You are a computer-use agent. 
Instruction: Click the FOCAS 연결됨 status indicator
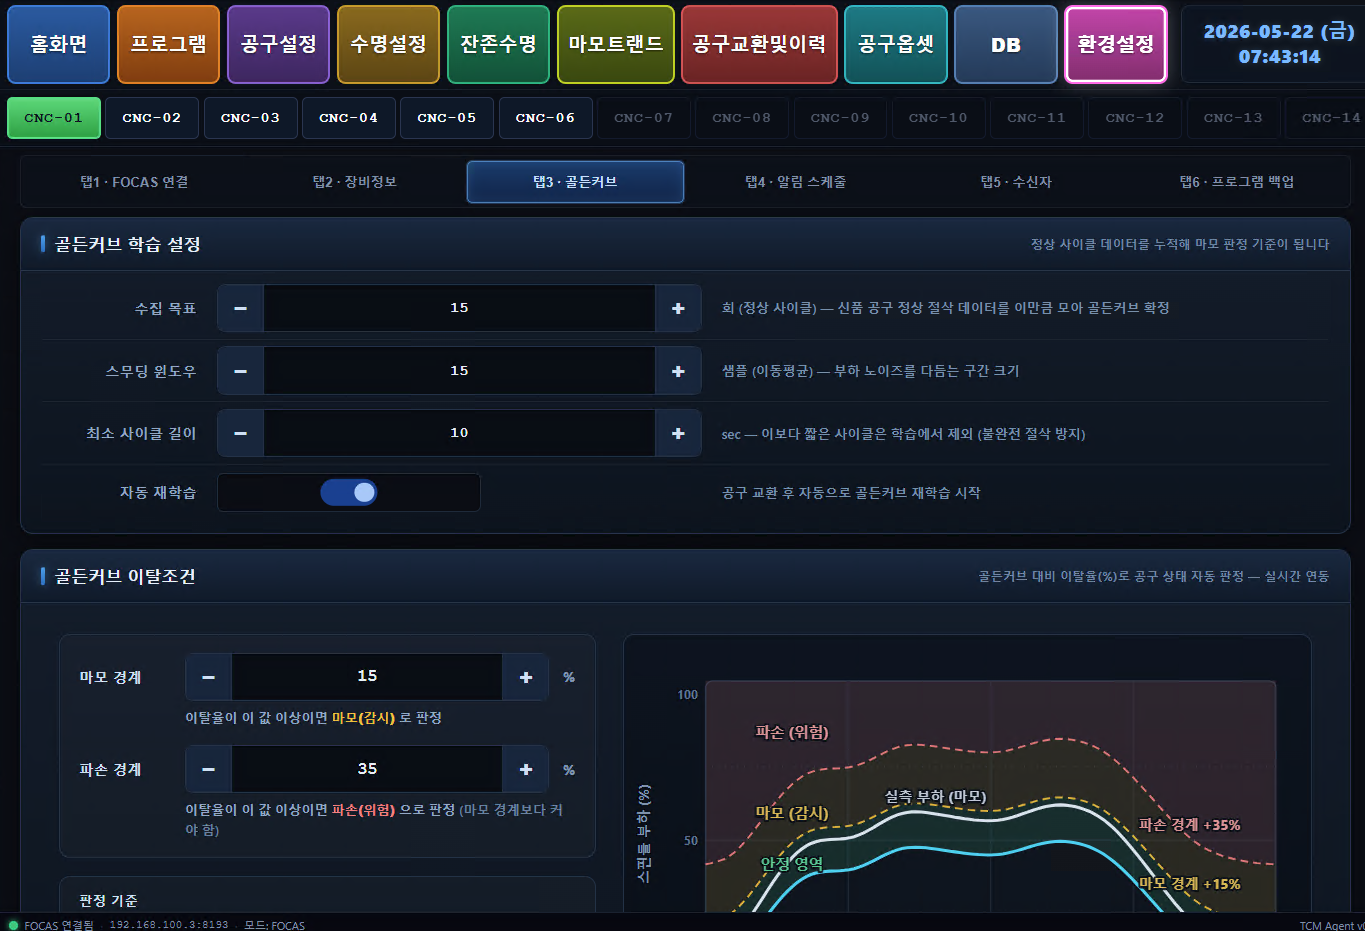point(50,925)
